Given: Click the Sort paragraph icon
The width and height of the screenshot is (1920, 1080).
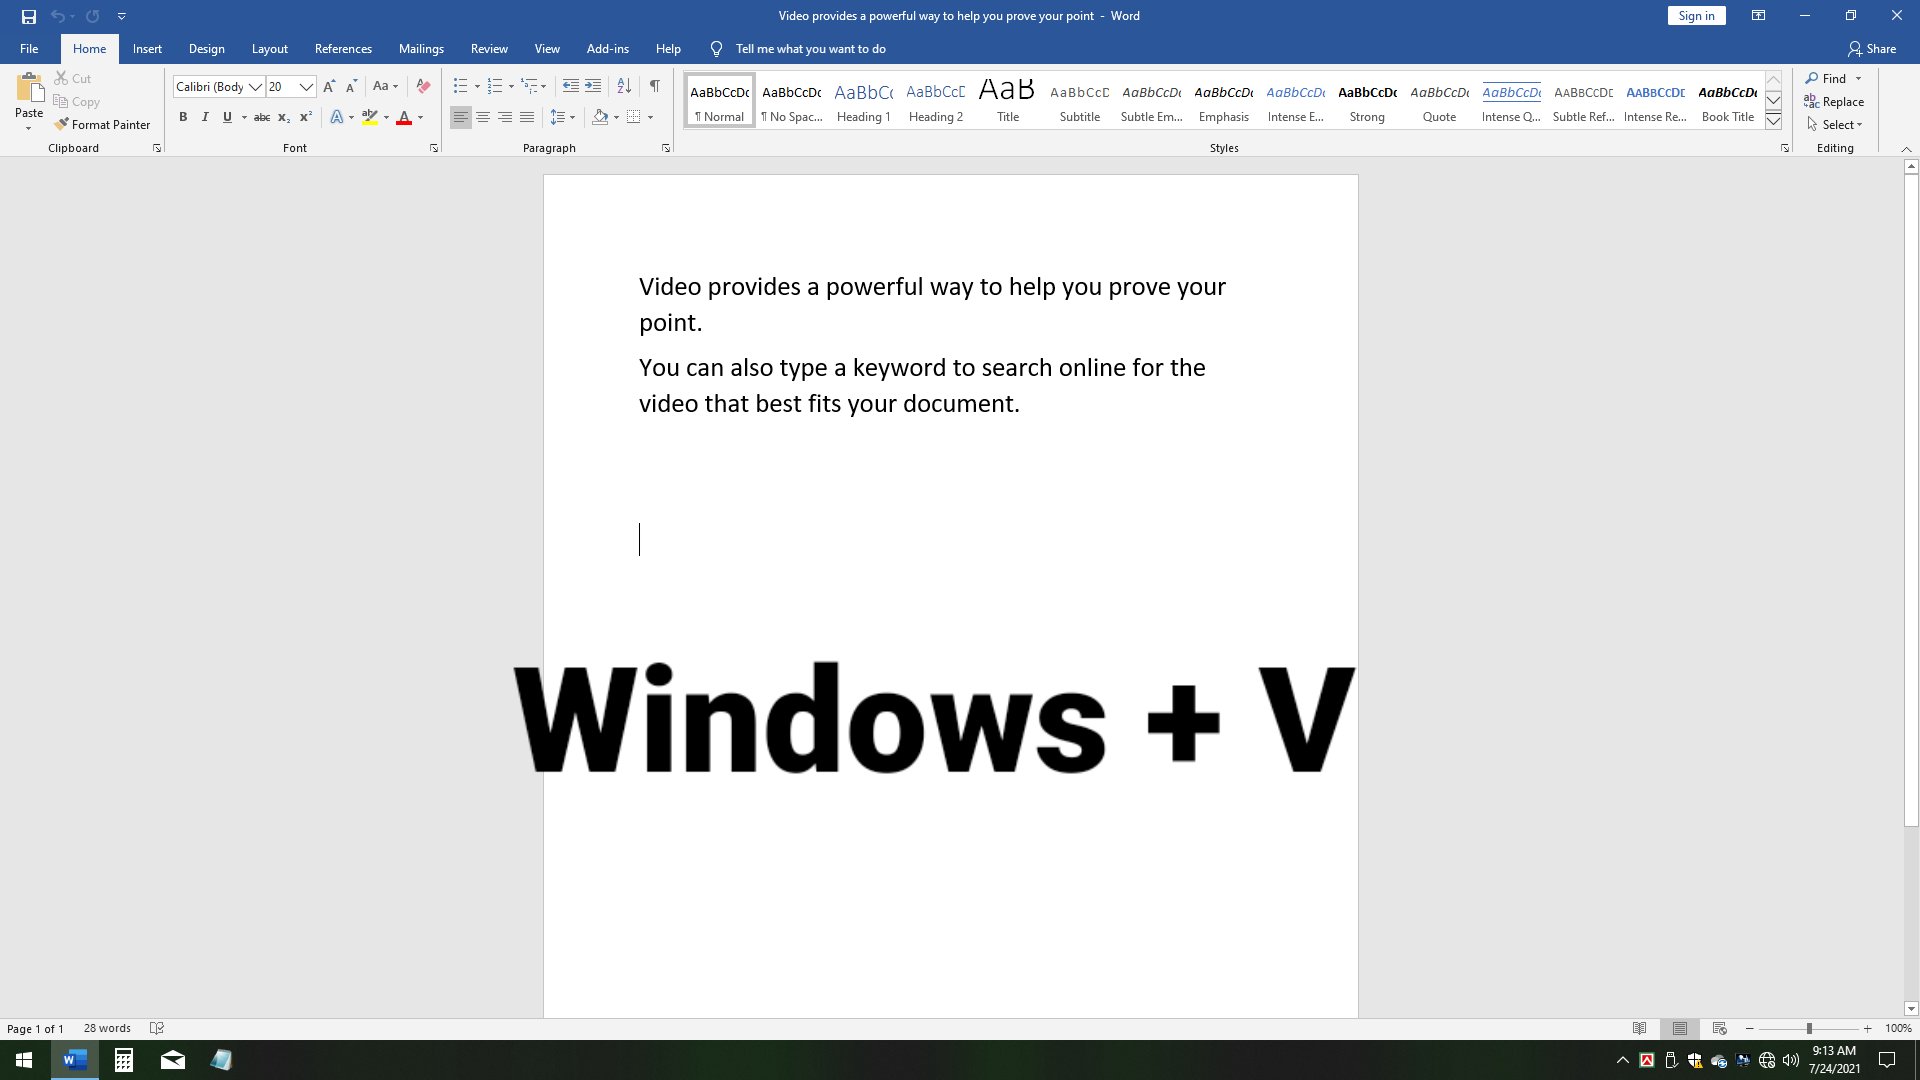Looking at the screenshot, I should [624, 87].
